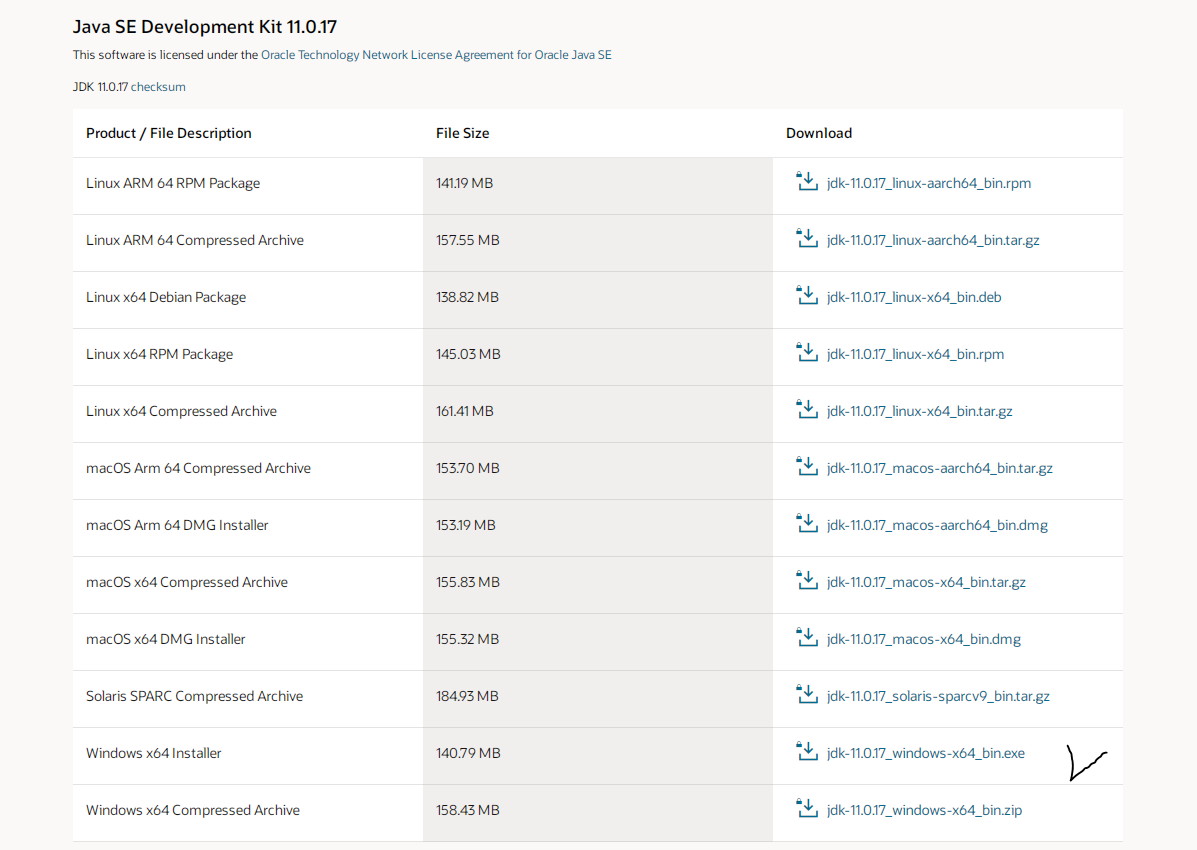1197x850 pixels.
Task: Open the JDK 11.0.17 checksum link
Action: (158, 87)
